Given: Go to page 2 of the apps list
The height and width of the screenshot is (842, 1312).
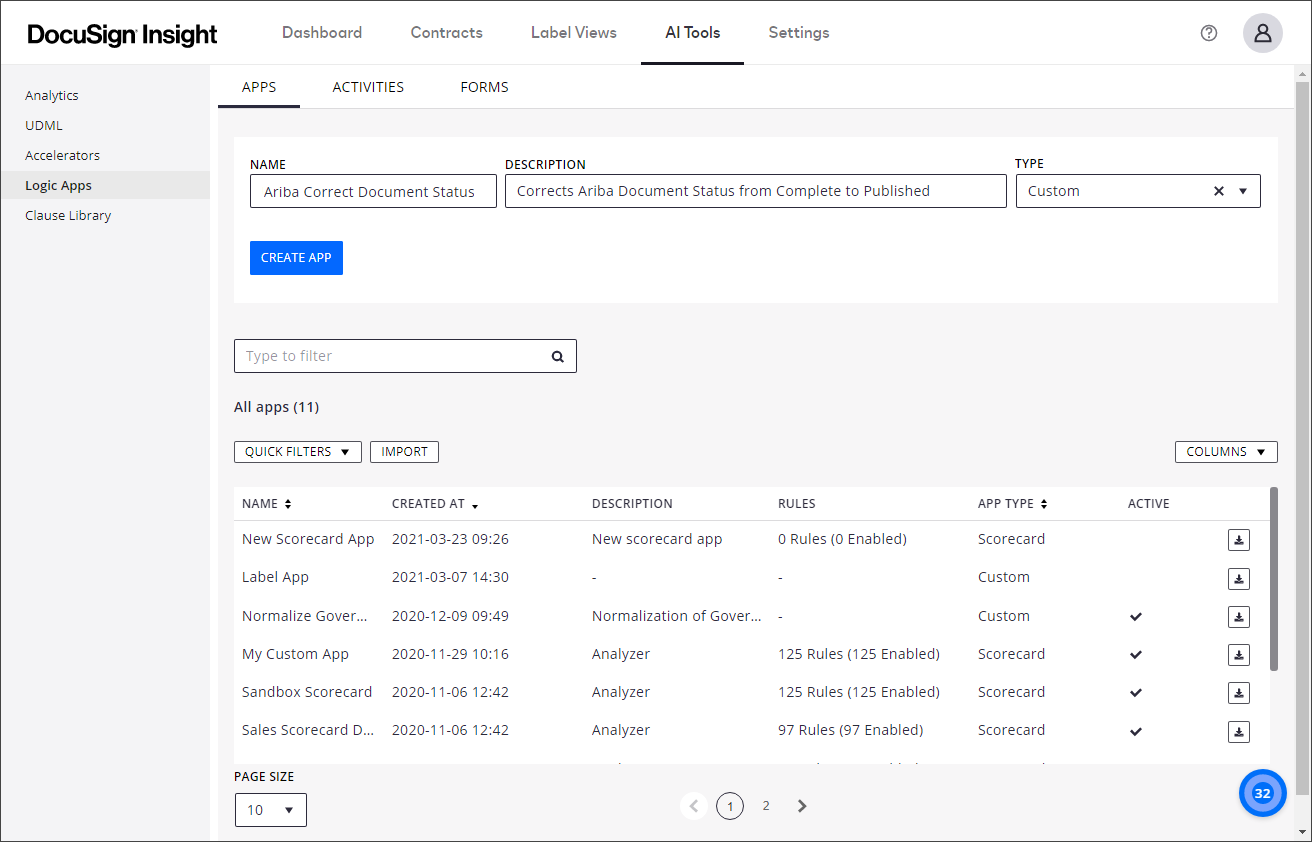Looking at the screenshot, I should 765,805.
